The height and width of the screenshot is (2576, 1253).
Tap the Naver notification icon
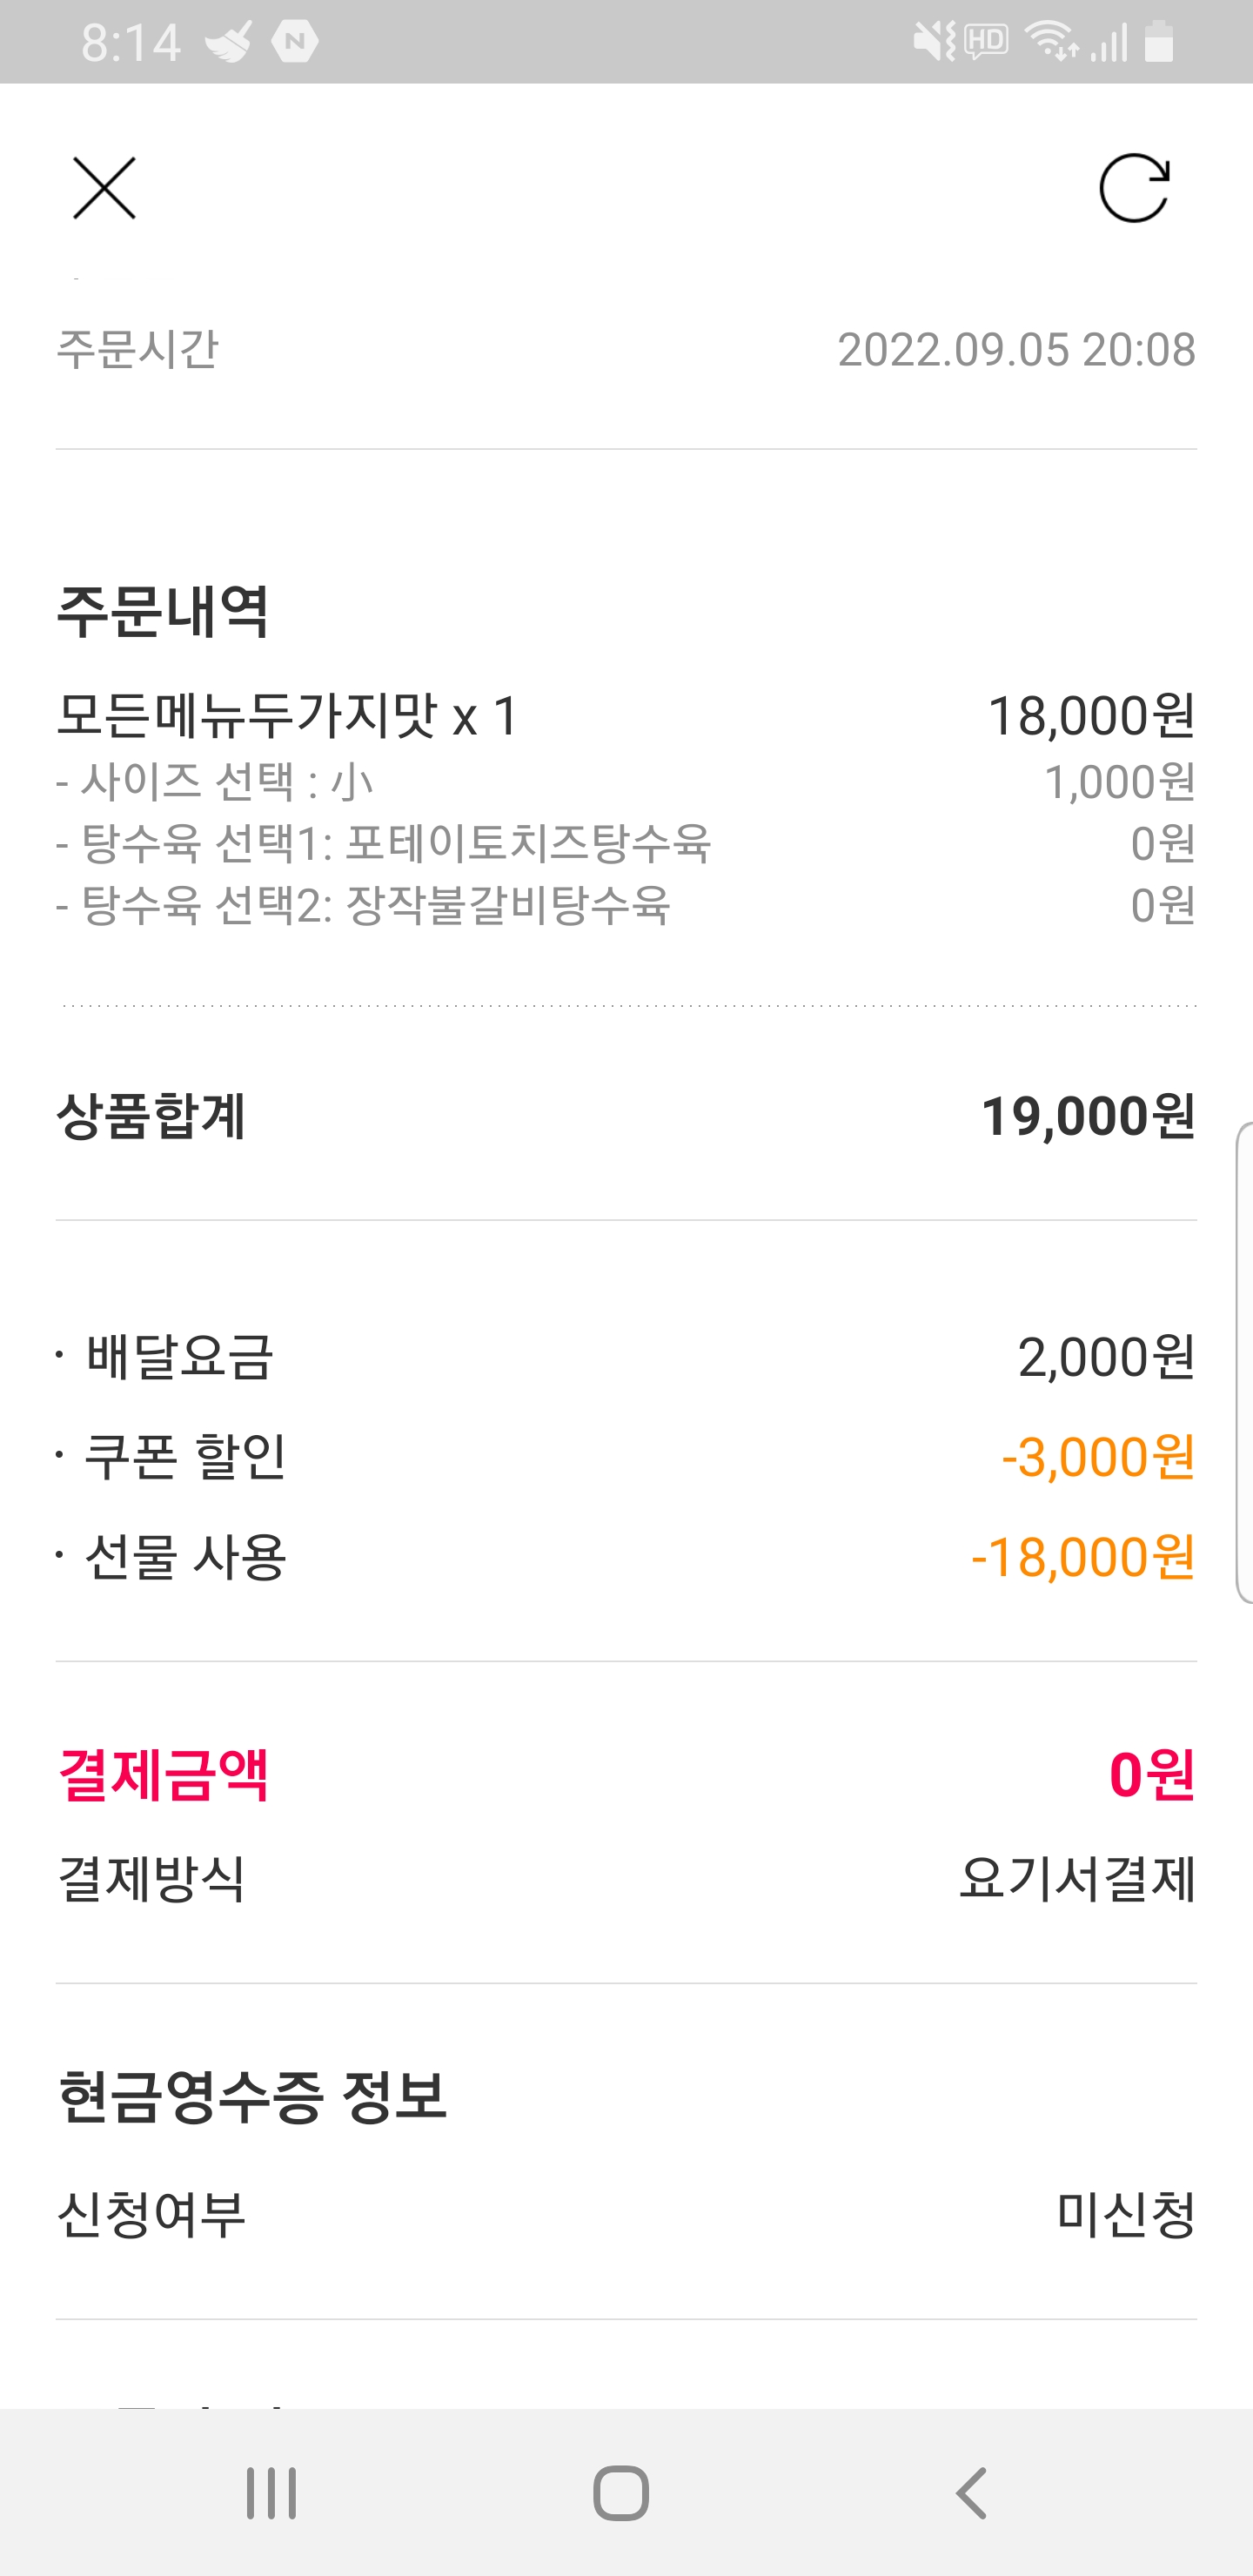pyautogui.click(x=295, y=41)
